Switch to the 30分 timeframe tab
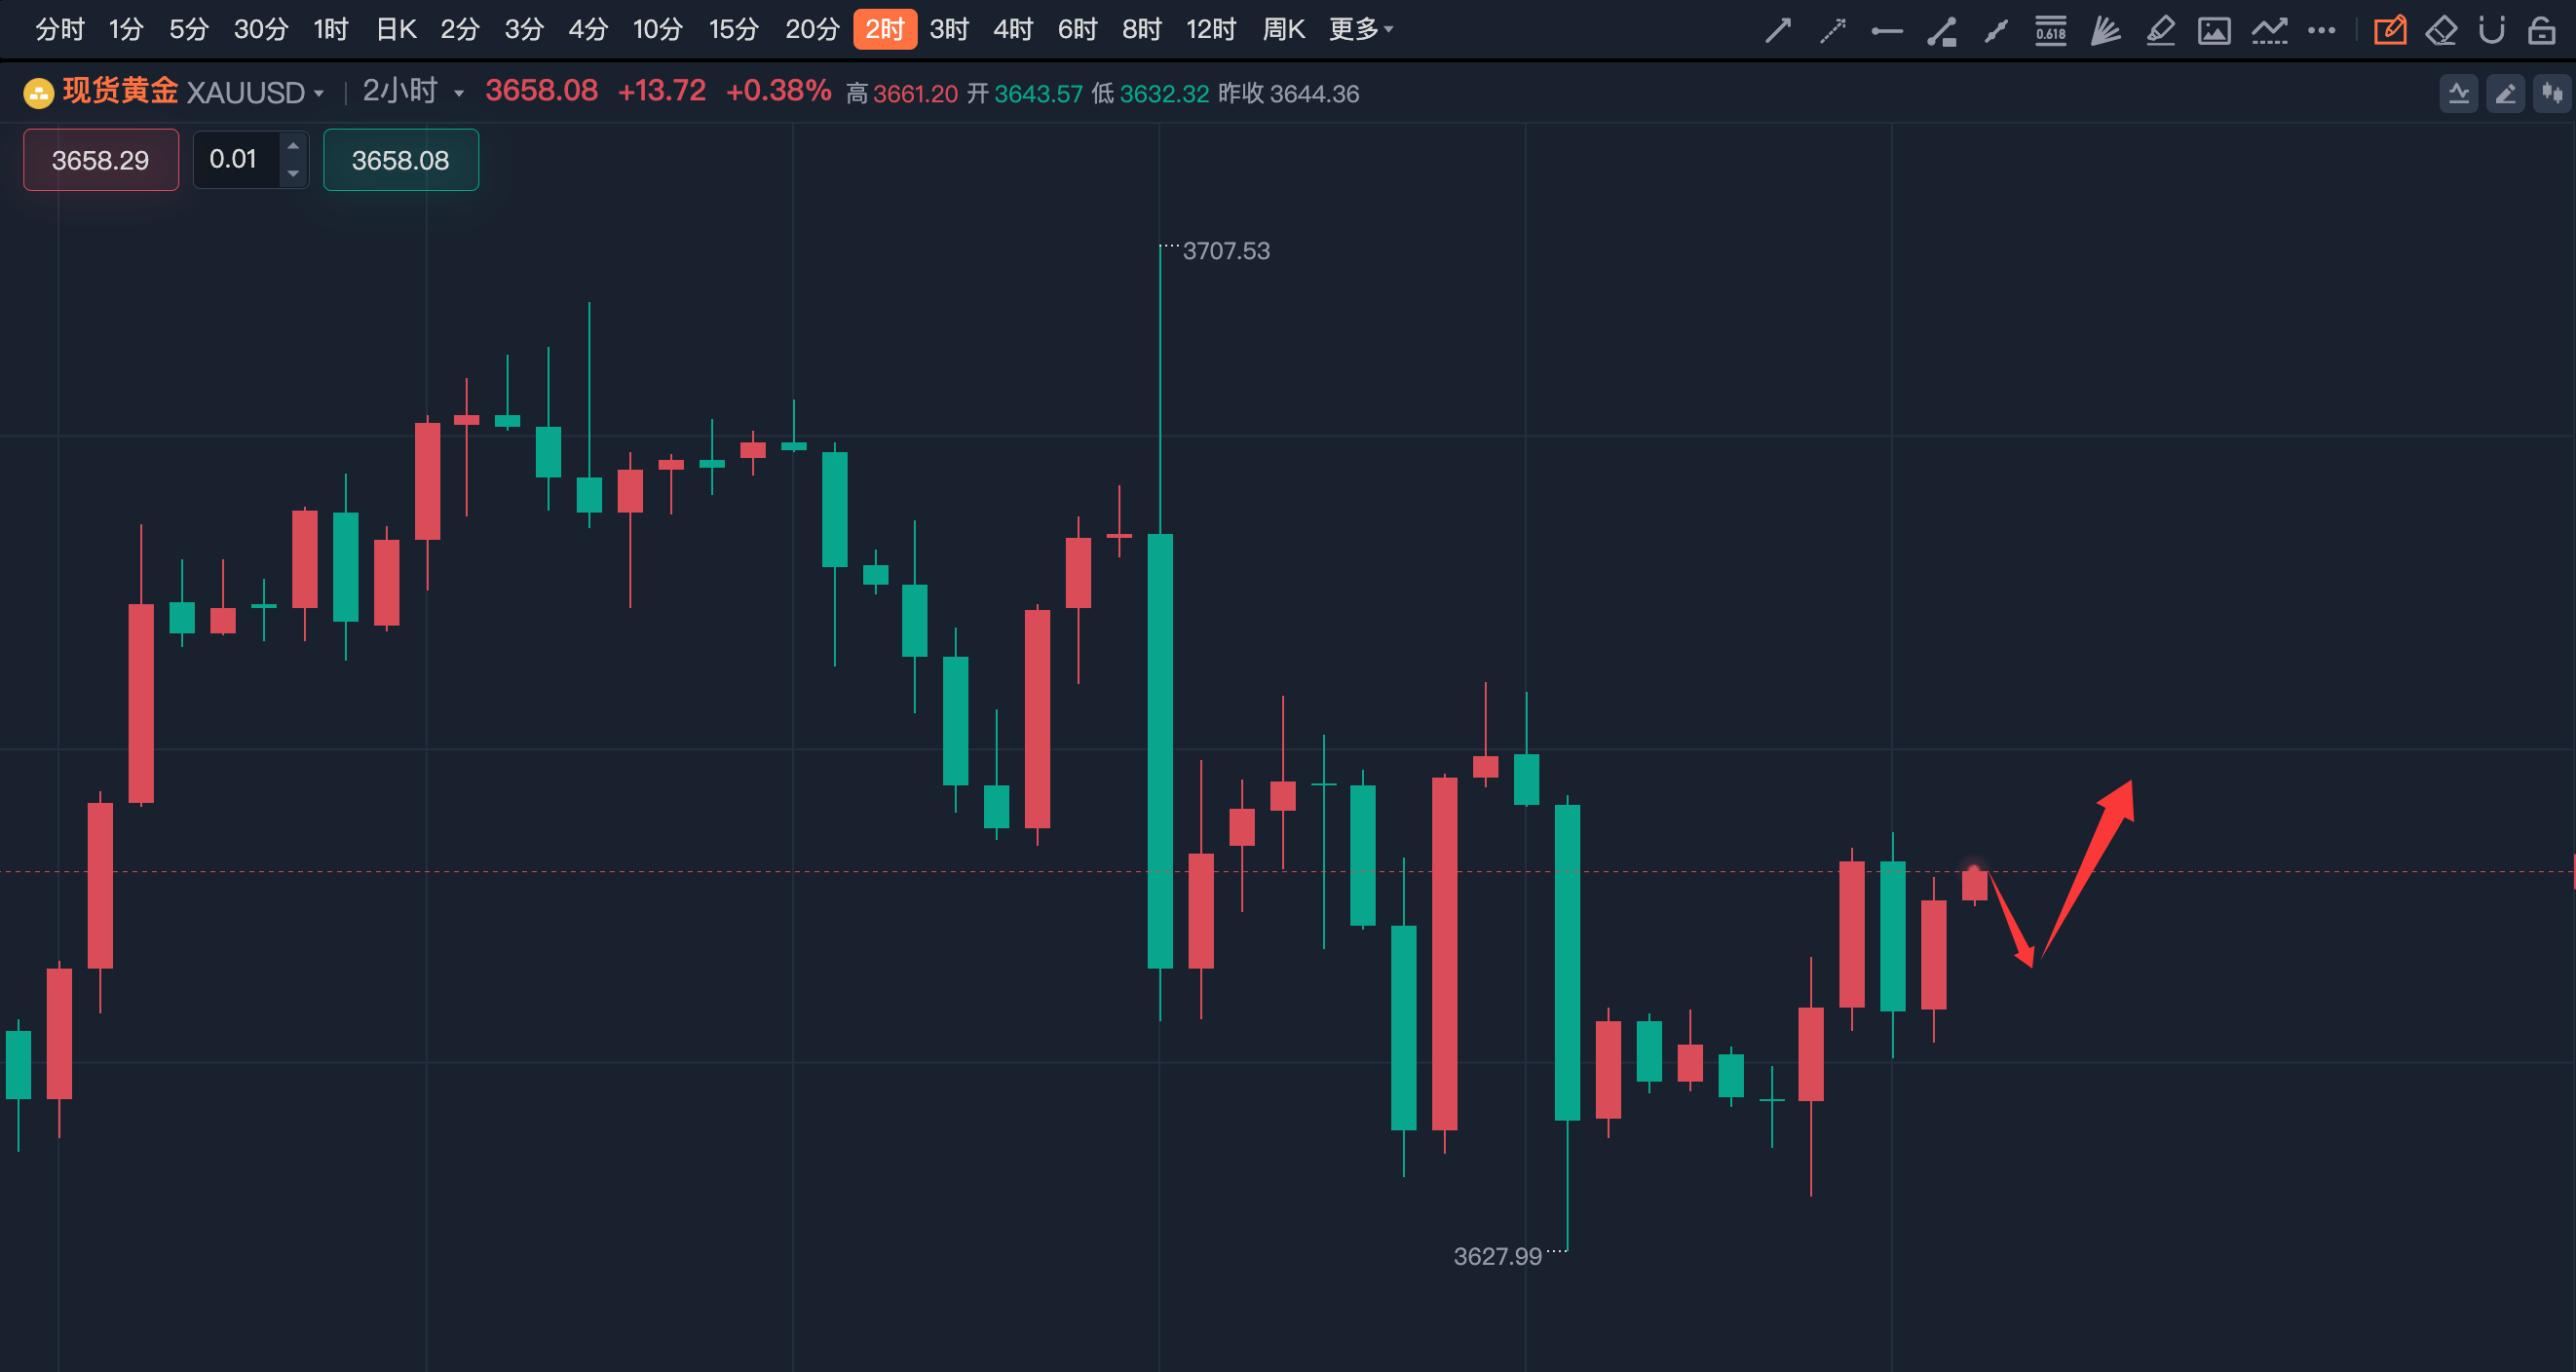 [x=260, y=30]
